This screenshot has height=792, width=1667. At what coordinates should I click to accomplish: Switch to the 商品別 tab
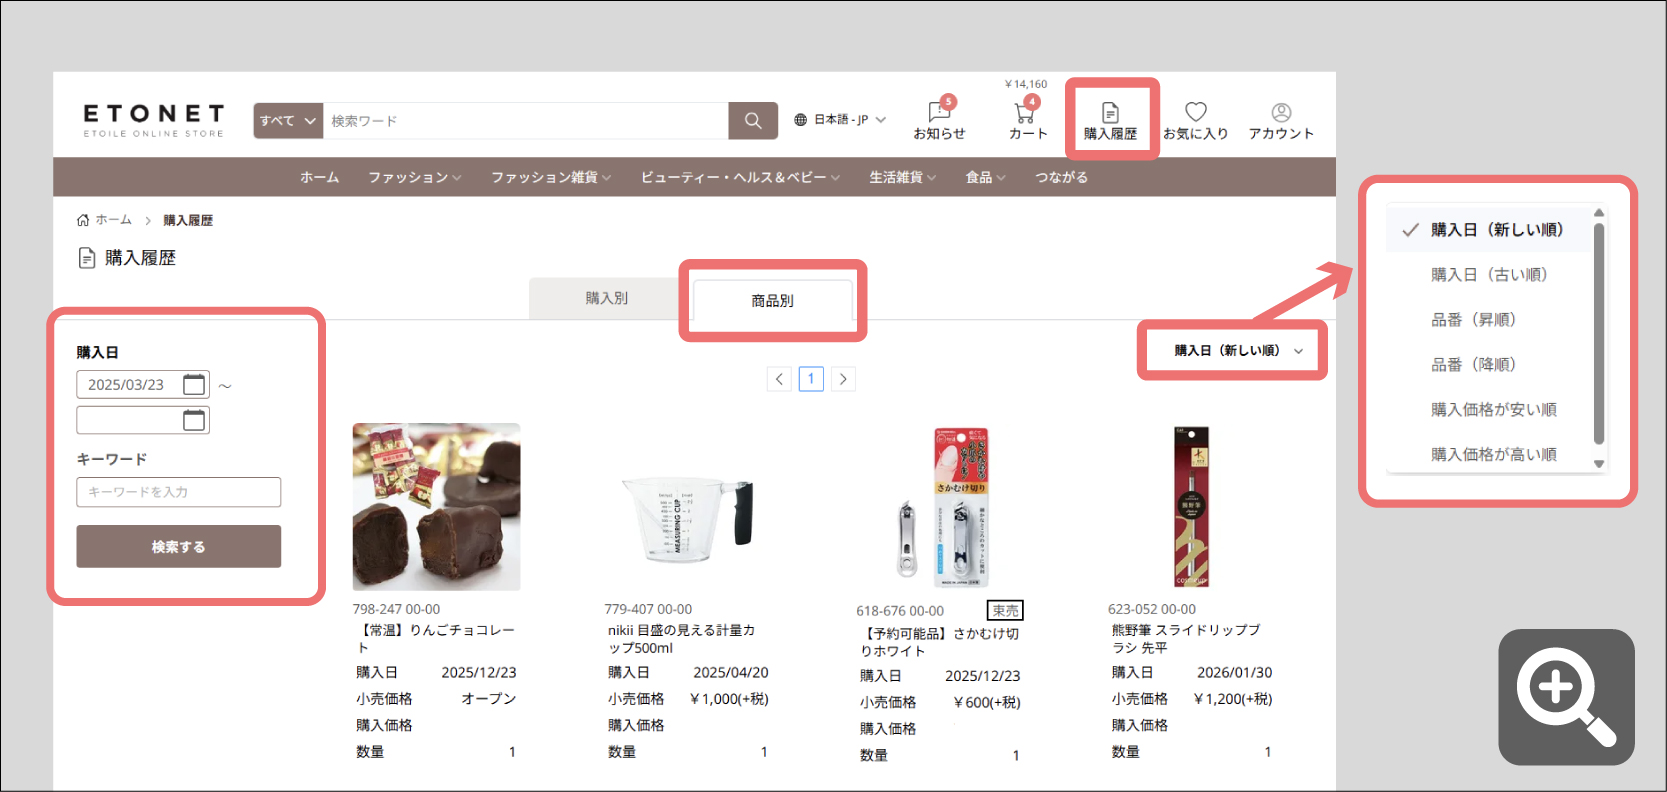tap(773, 300)
